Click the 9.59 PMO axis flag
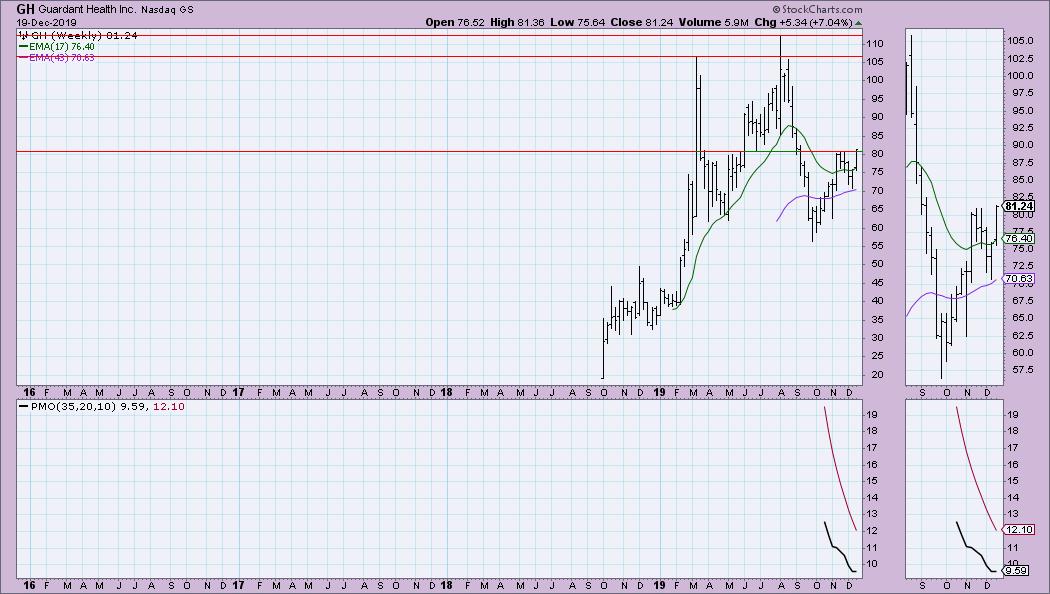Screen dimensions: 1050x594 [x=1017, y=571]
